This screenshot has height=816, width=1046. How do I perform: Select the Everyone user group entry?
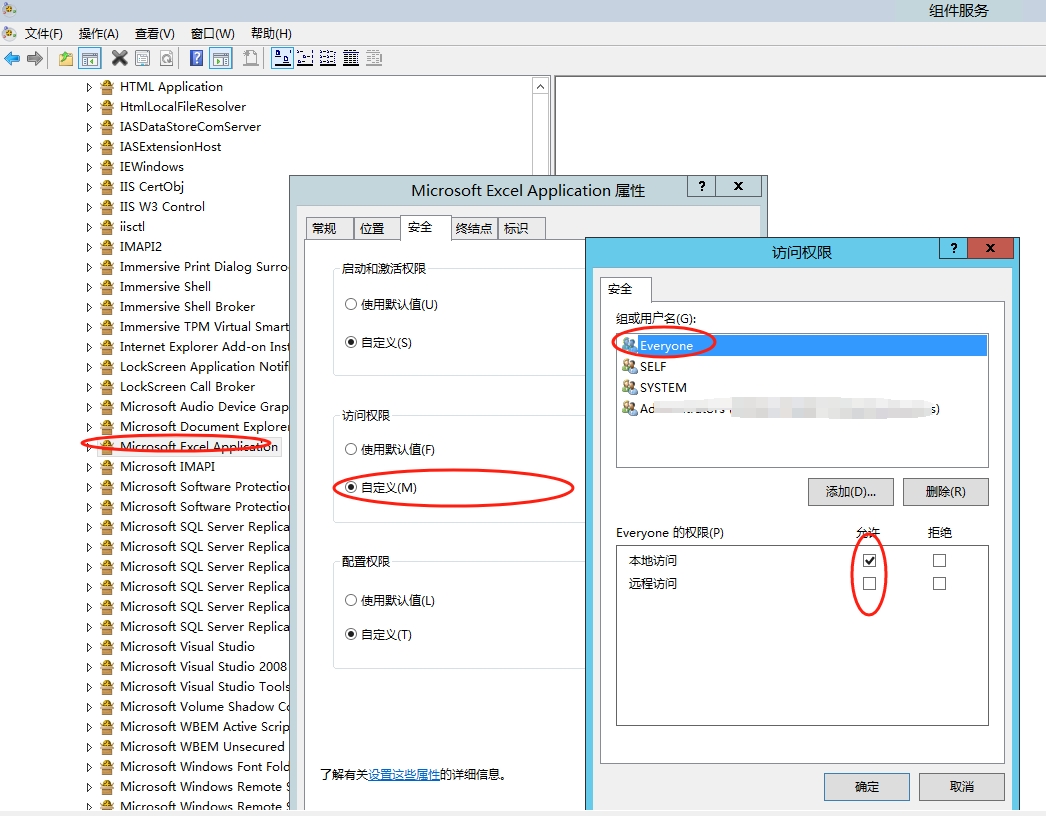tap(801, 346)
